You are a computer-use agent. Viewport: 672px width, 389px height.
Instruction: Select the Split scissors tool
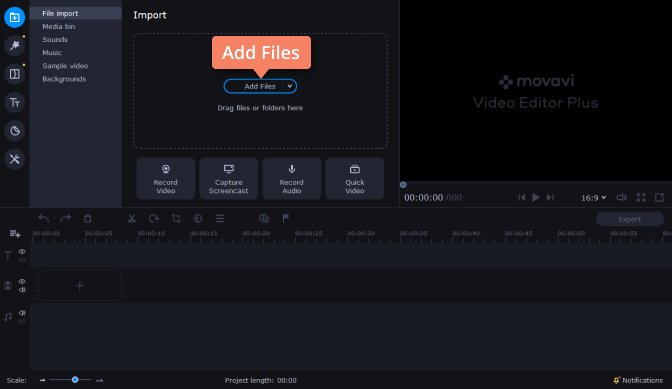132,218
